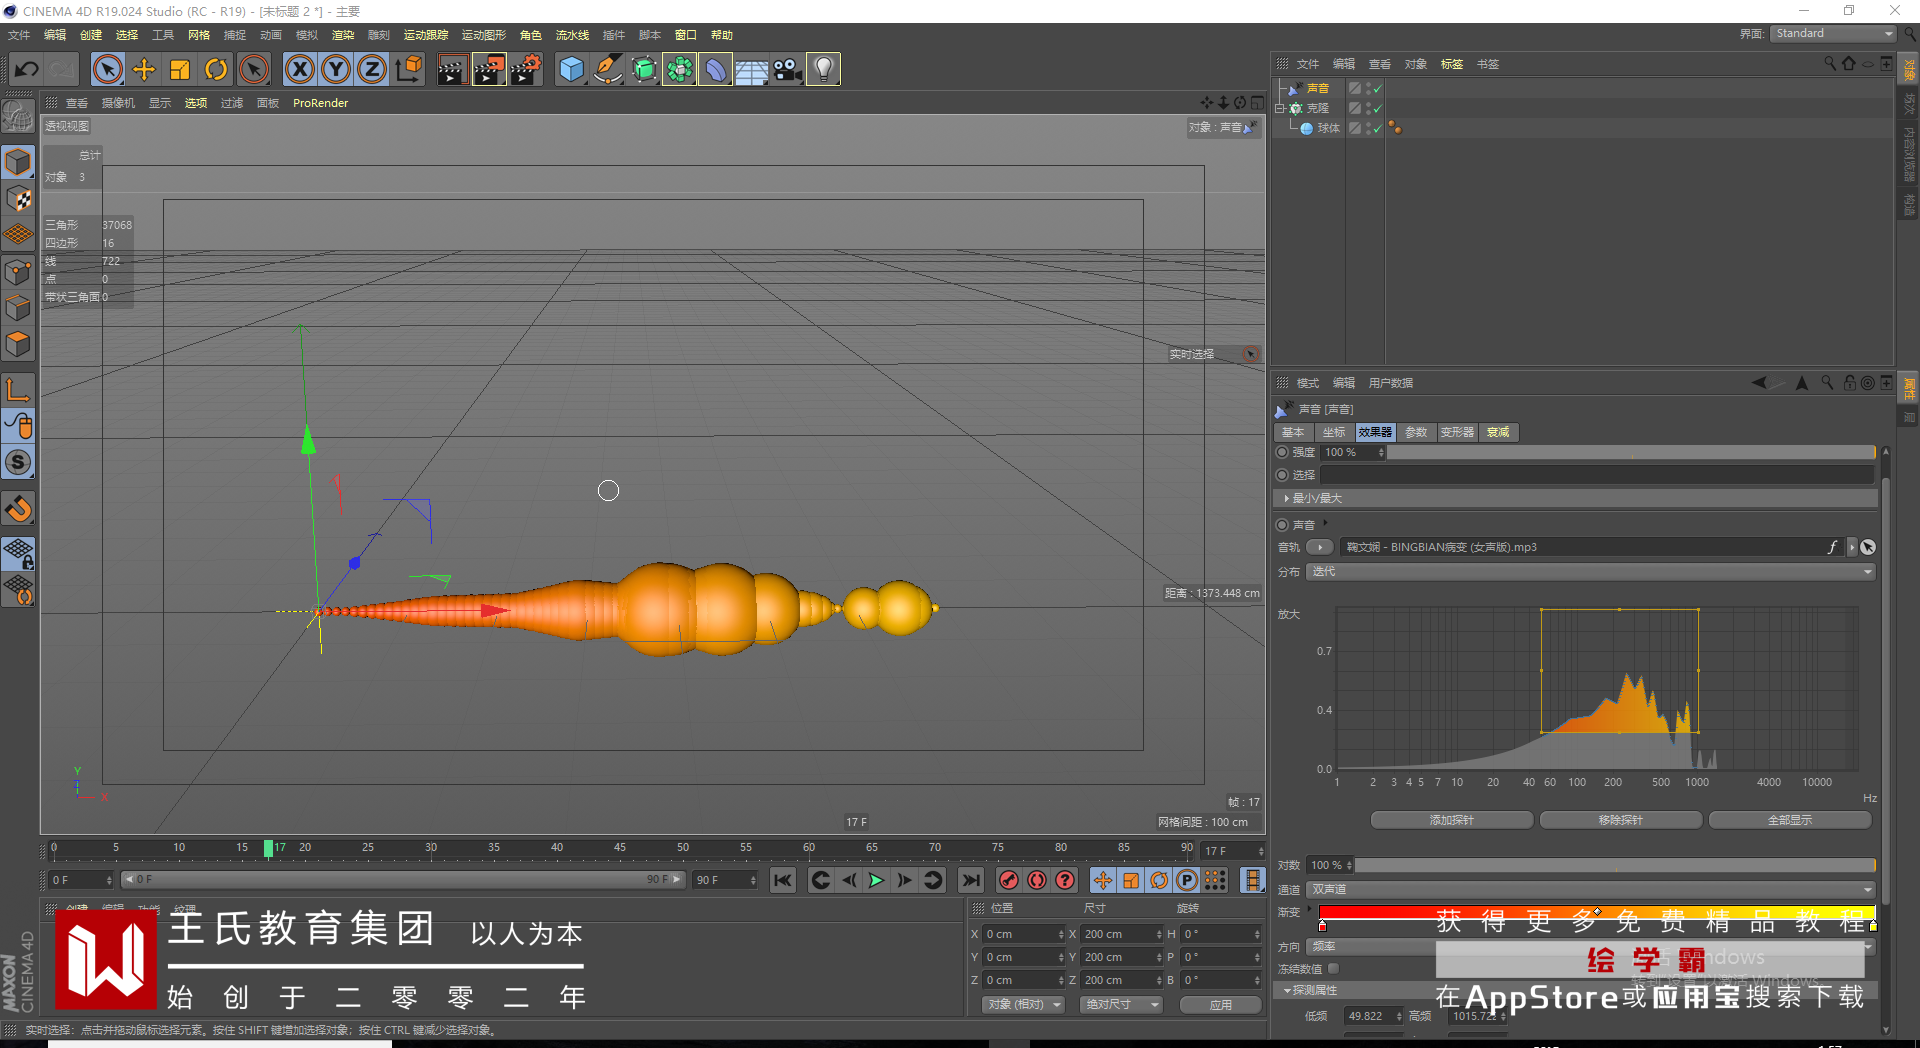This screenshot has height=1048, width=1920.
Task: Click the coordinate system icon beside Z axis
Action: pyautogui.click(x=409, y=69)
